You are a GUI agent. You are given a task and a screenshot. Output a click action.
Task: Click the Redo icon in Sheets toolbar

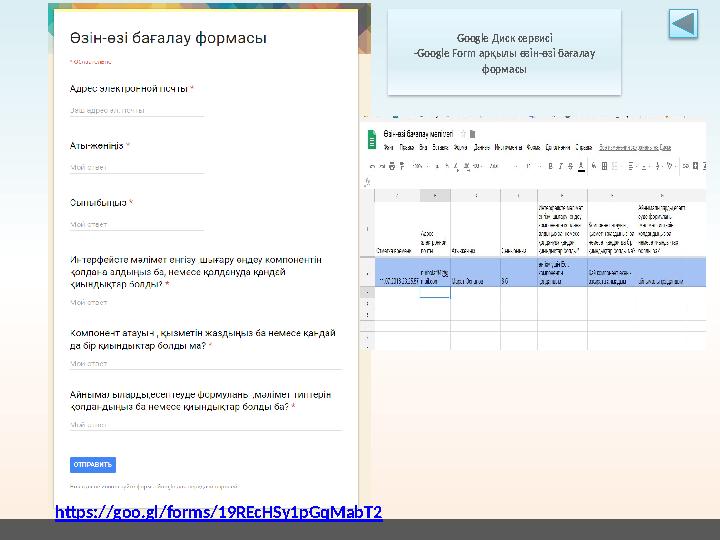tap(382, 166)
